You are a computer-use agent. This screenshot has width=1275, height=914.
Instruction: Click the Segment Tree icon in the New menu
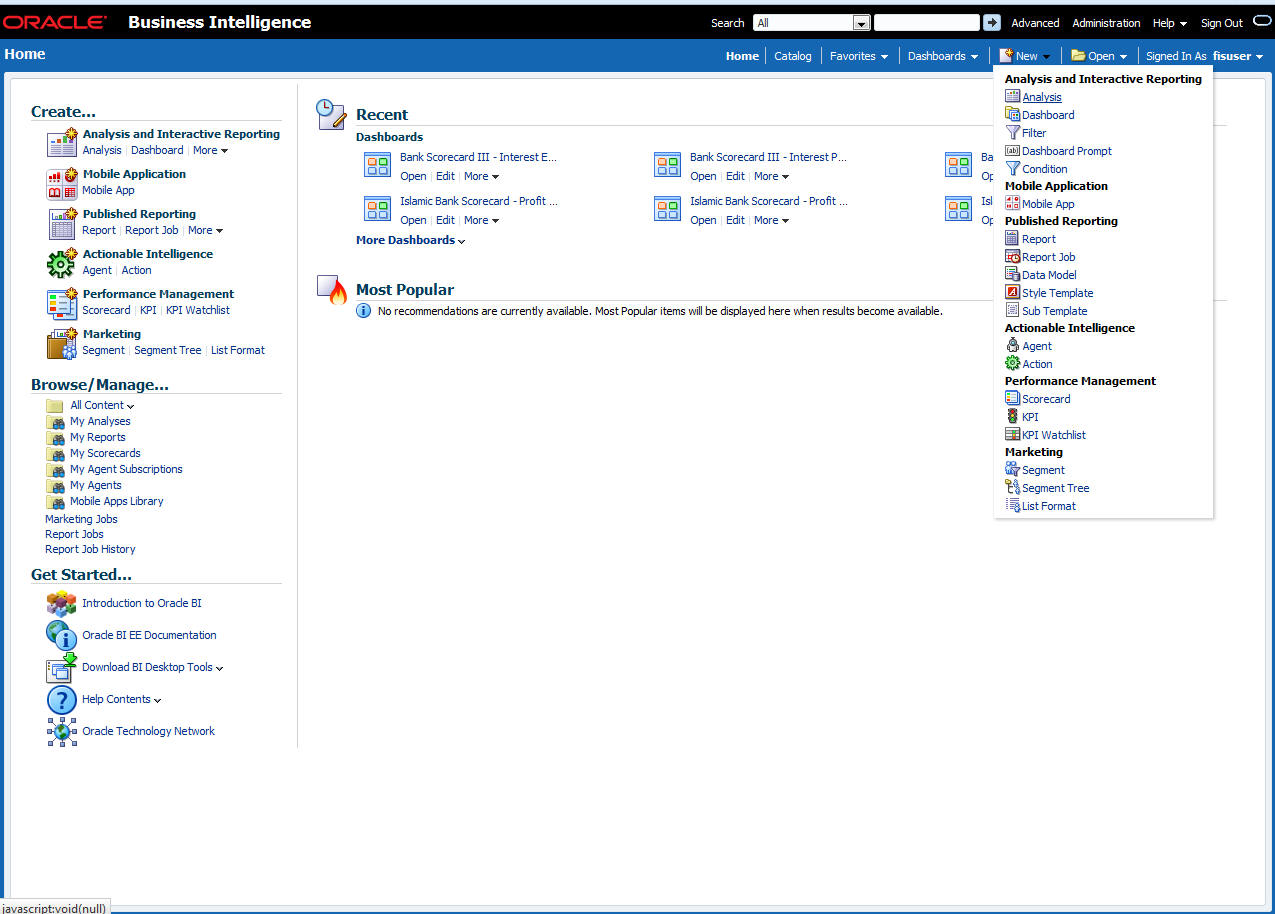[x=1012, y=488]
